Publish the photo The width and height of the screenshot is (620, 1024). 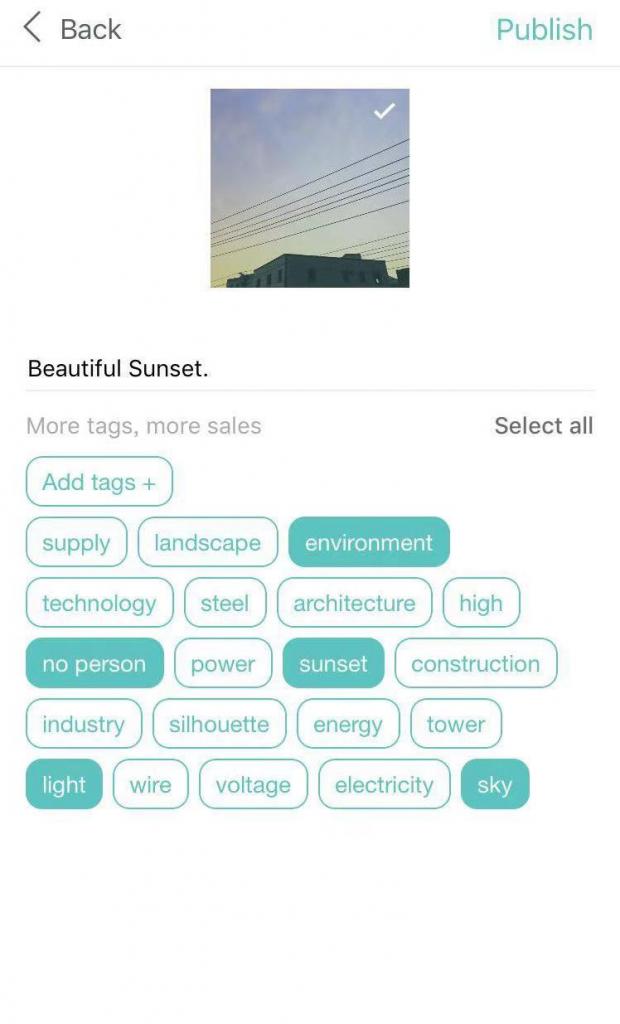tap(544, 29)
